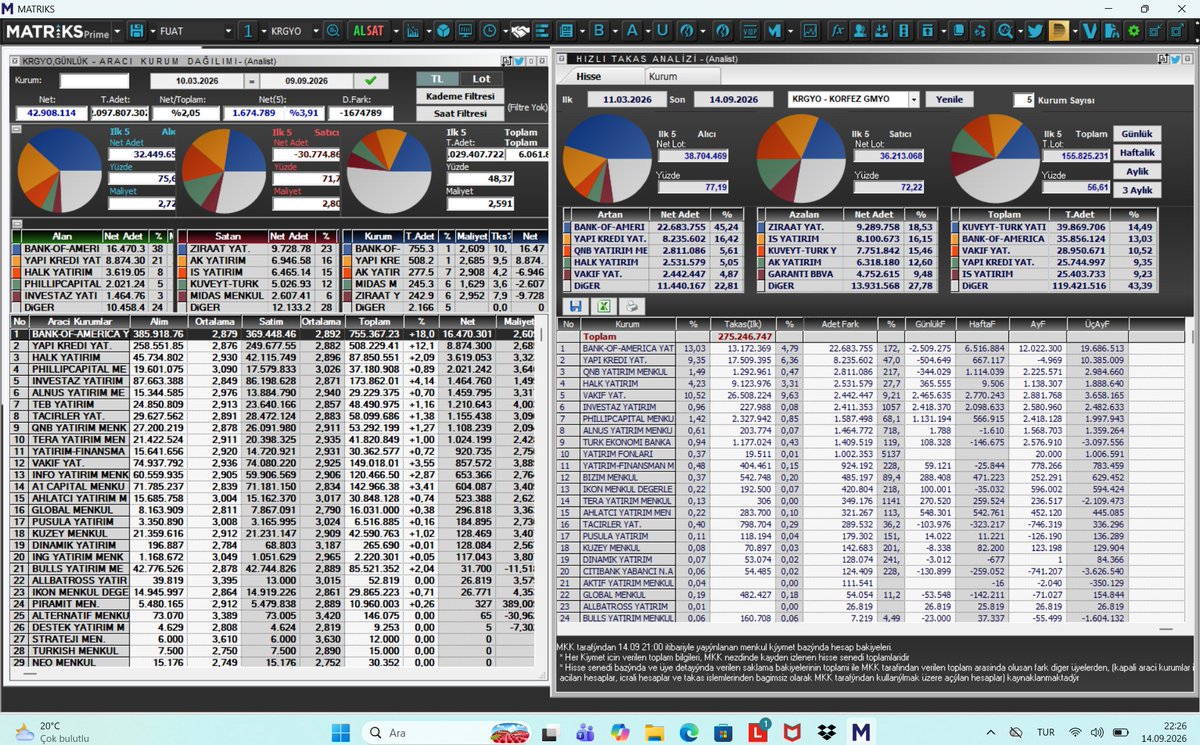Click the save workspace floppy icon in top toolbar
The height and width of the screenshot is (745, 1200).
(136, 31)
